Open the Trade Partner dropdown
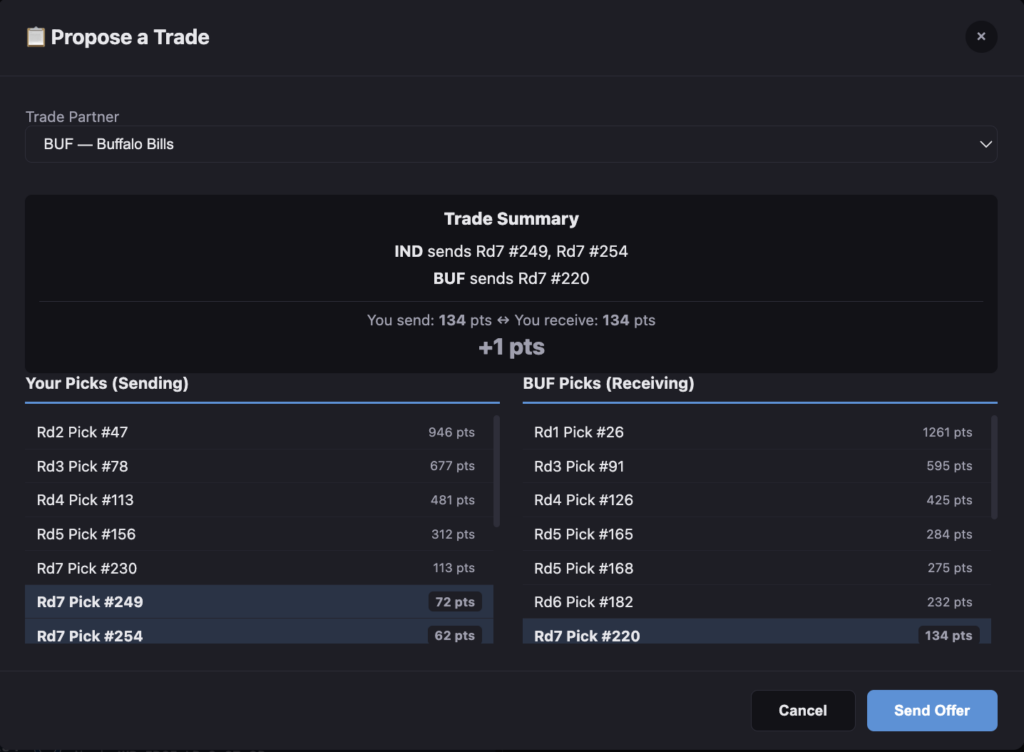This screenshot has height=752, width=1024. [x=510, y=144]
